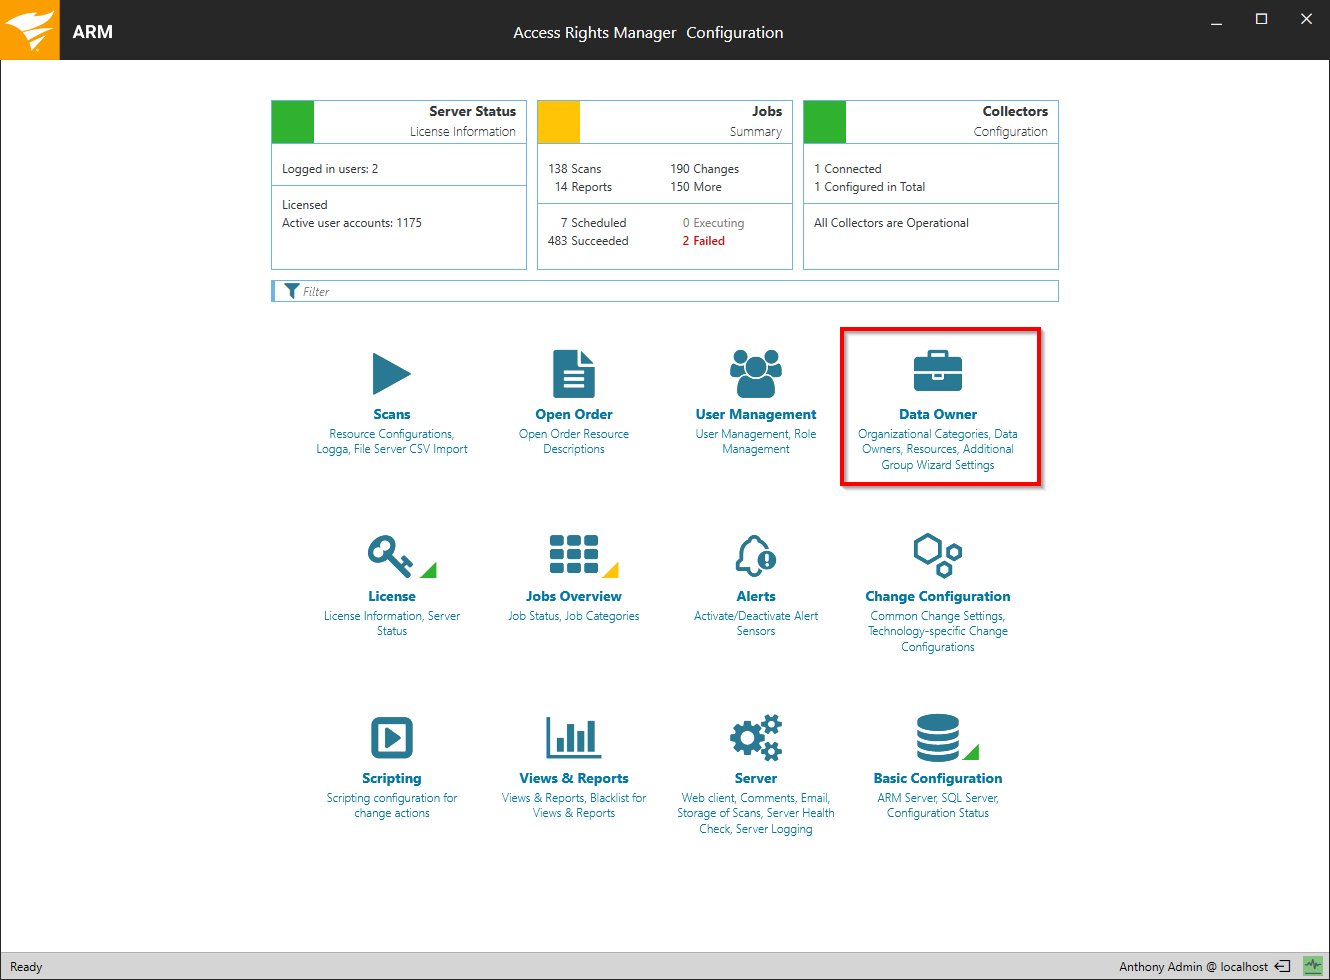Click the logout icon next to localhost
The image size is (1330, 980).
pyautogui.click(x=1282, y=966)
